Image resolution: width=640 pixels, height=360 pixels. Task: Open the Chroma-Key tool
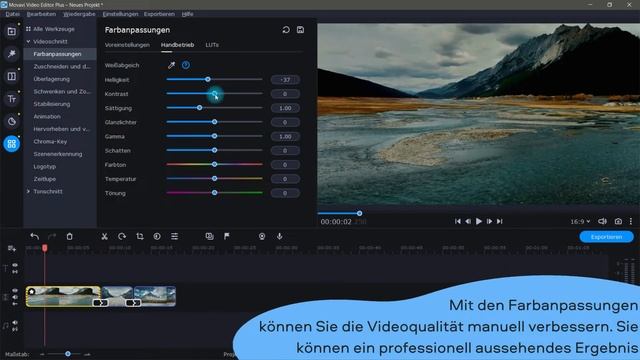50,142
